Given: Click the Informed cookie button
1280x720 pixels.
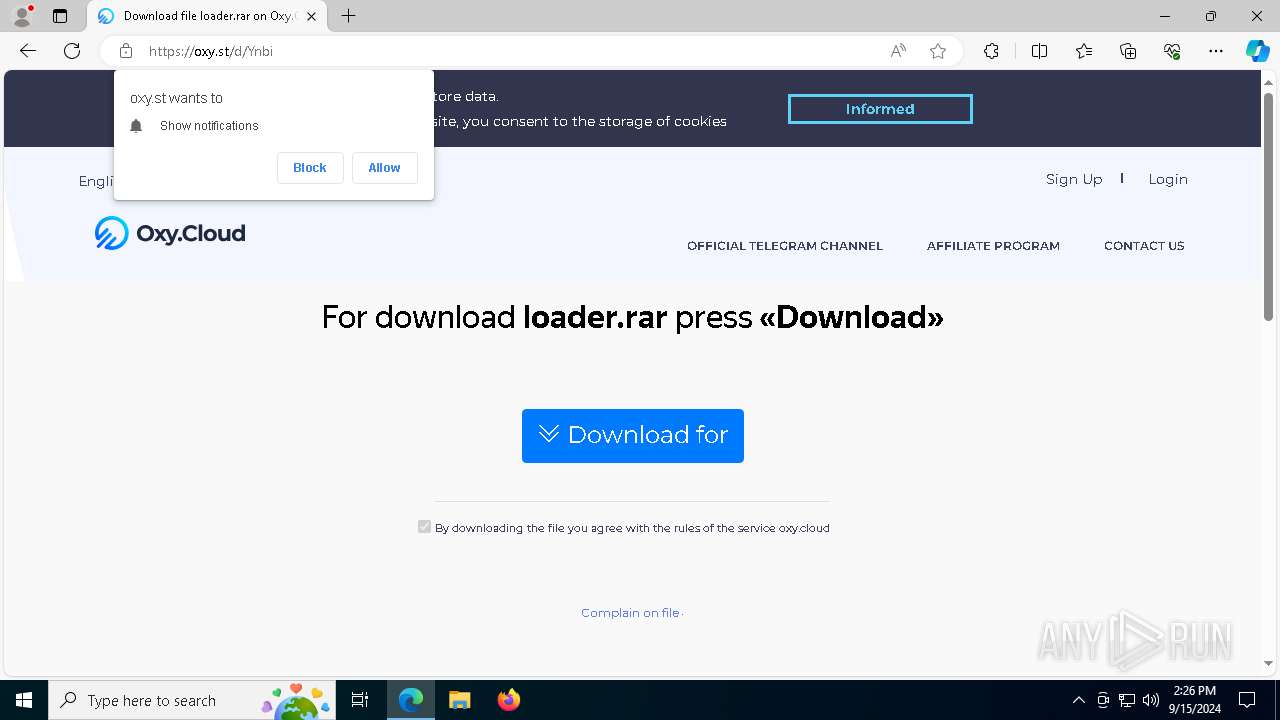Looking at the screenshot, I should coord(880,109).
